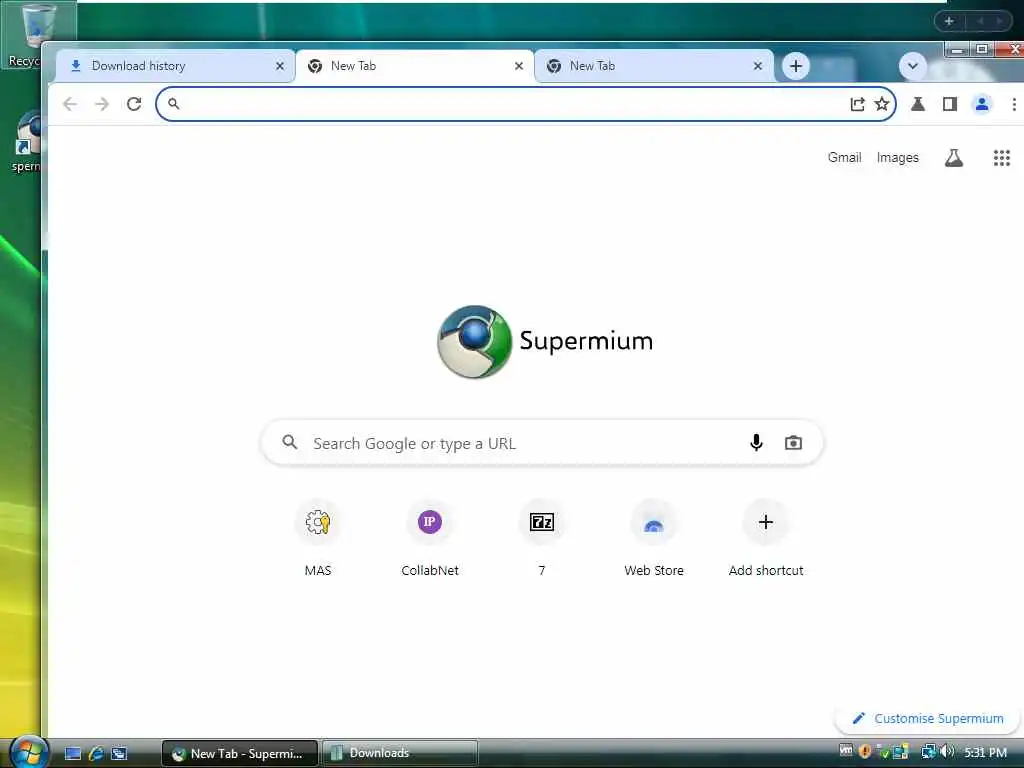1024x768 pixels.
Task: Open the Google apps grid
Action: 1002,157
